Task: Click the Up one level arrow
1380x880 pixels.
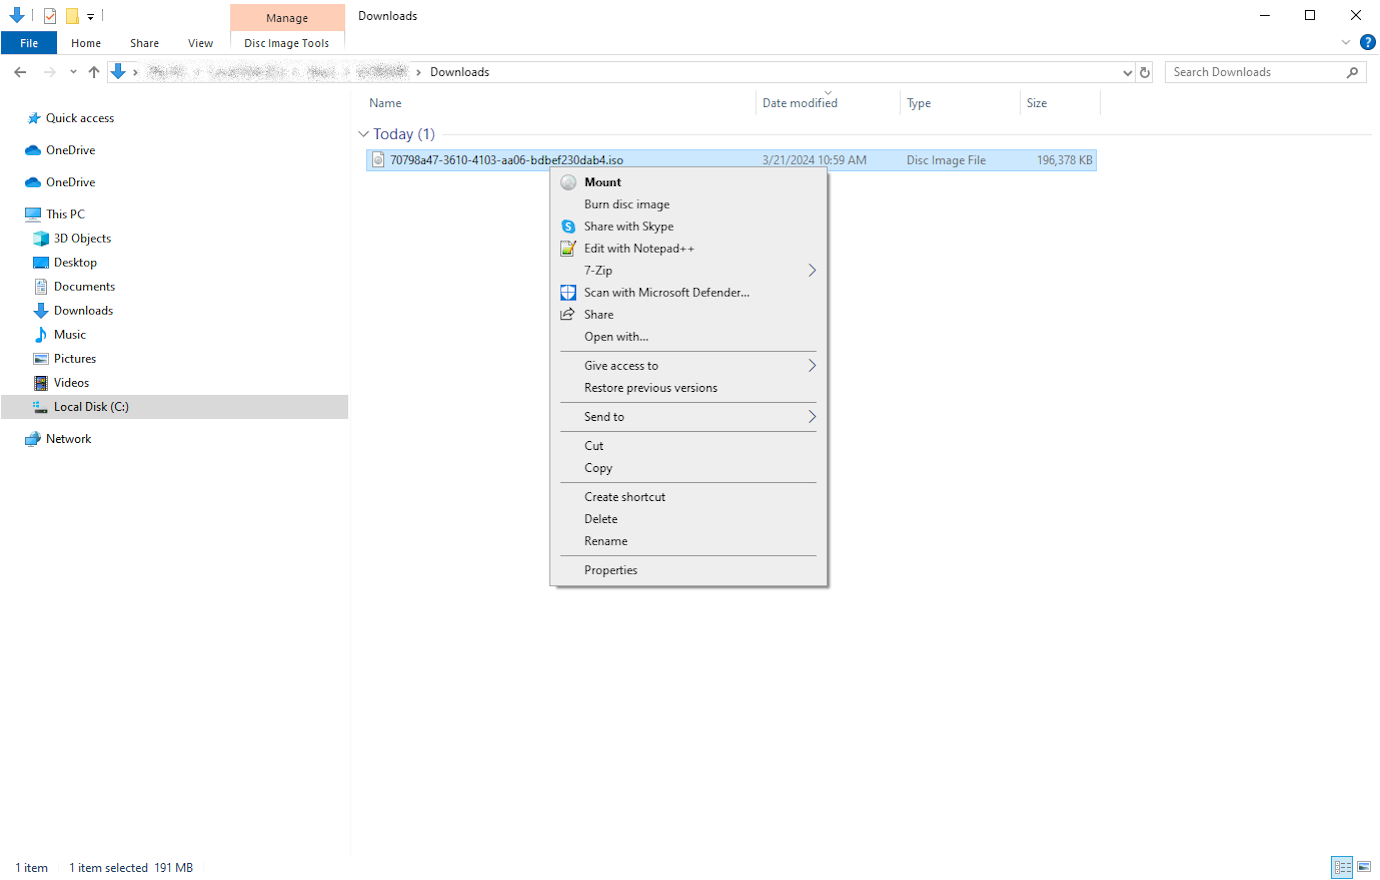Action: [x=94, y=72]
